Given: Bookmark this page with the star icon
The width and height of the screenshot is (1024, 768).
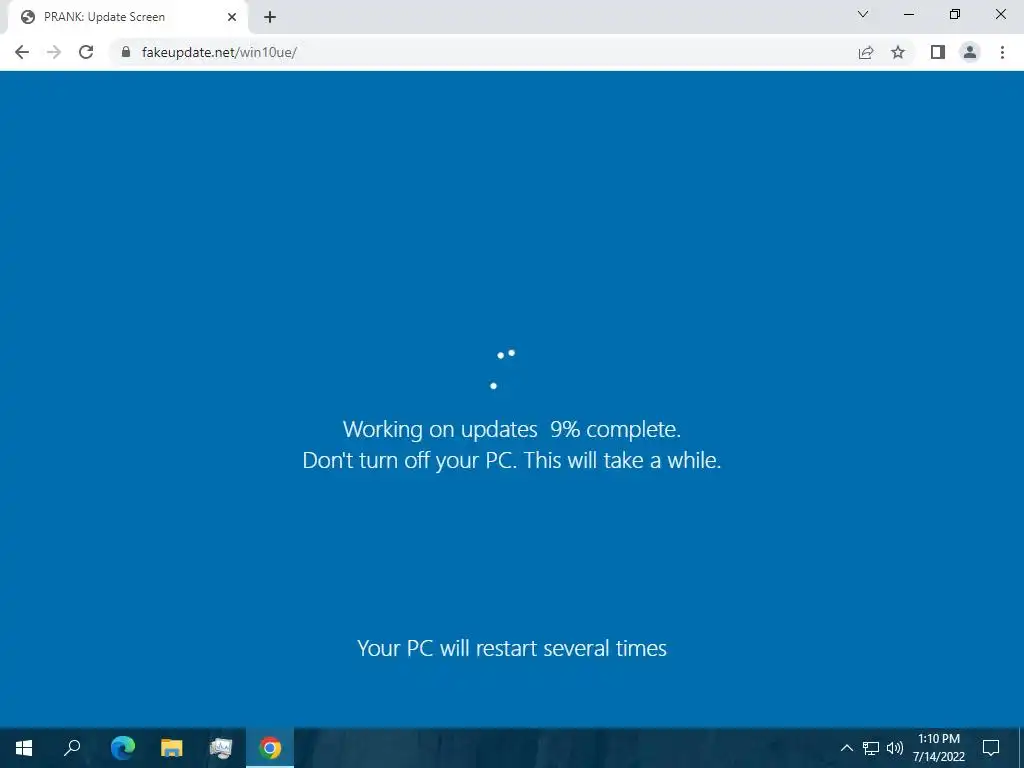Looking at the screenshot, I should pyautogui.click(x=898, y=52).
